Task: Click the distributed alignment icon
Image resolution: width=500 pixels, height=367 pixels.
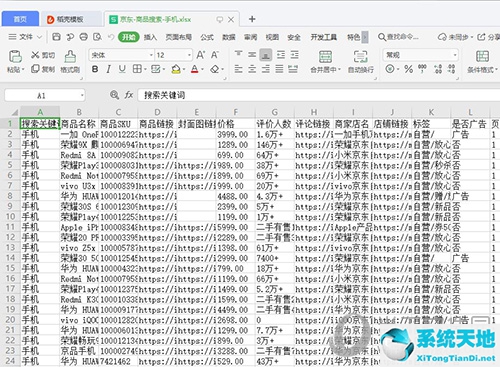Action: pos(293,69)
